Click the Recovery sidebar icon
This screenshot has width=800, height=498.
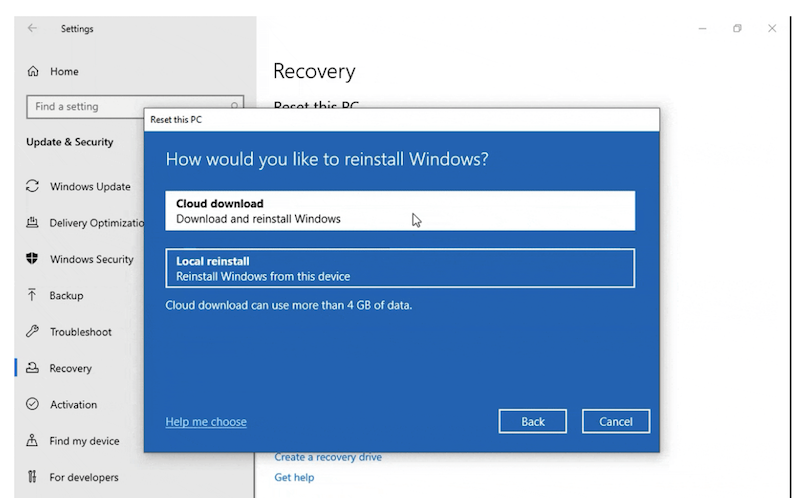click(x=32, y=367)
